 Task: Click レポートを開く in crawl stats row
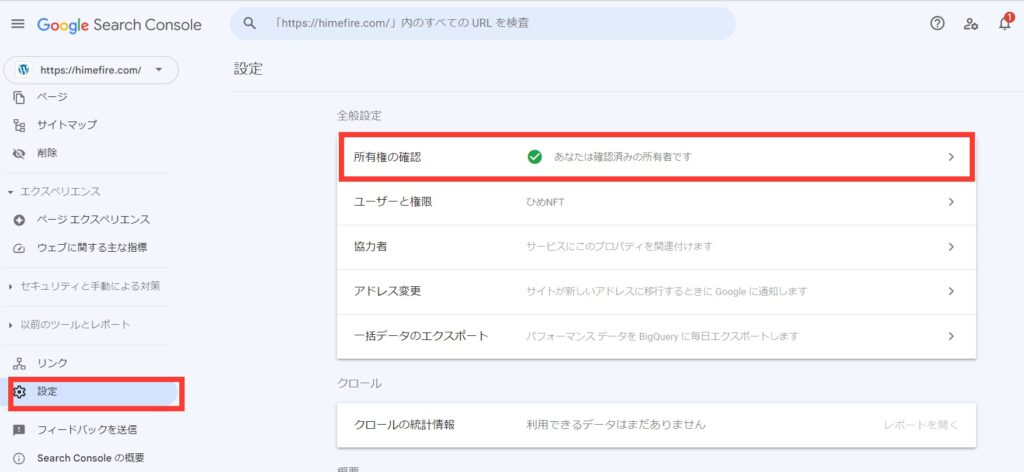point(921,425)
